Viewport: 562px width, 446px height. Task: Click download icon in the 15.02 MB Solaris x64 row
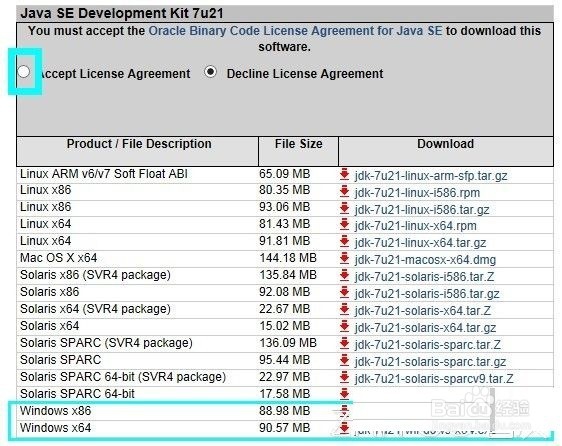[x=344, y=327]
